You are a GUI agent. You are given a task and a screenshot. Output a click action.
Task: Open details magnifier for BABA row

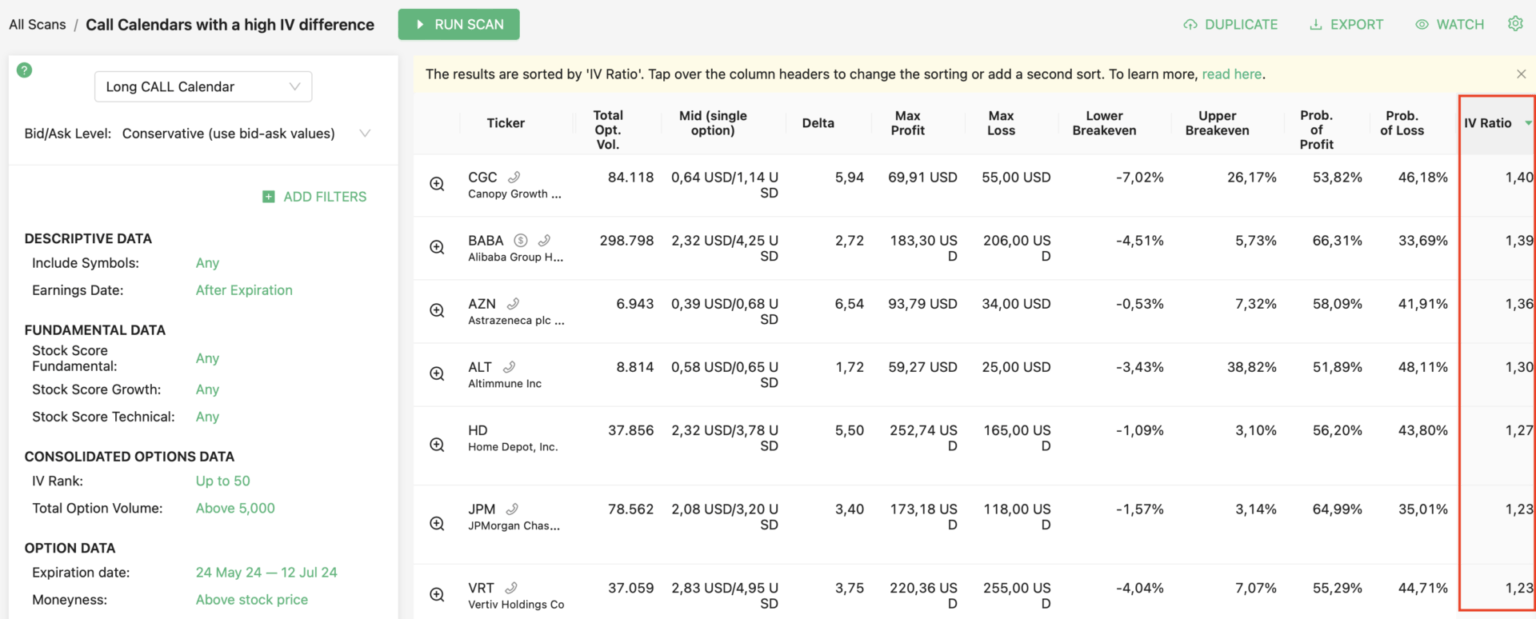[x=437, y=247]
